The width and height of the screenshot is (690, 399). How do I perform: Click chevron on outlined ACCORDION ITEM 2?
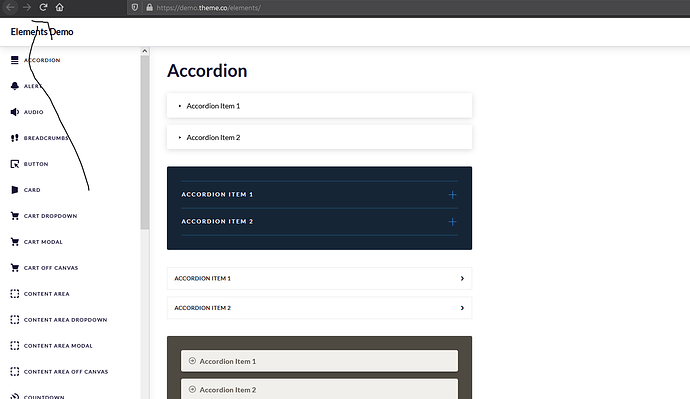[x=462, y=308]
